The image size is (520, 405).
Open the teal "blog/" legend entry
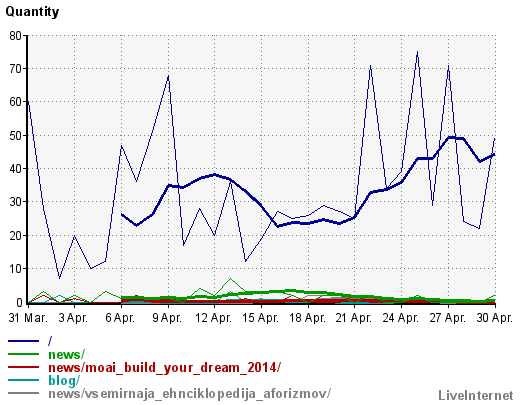[64, 380]
